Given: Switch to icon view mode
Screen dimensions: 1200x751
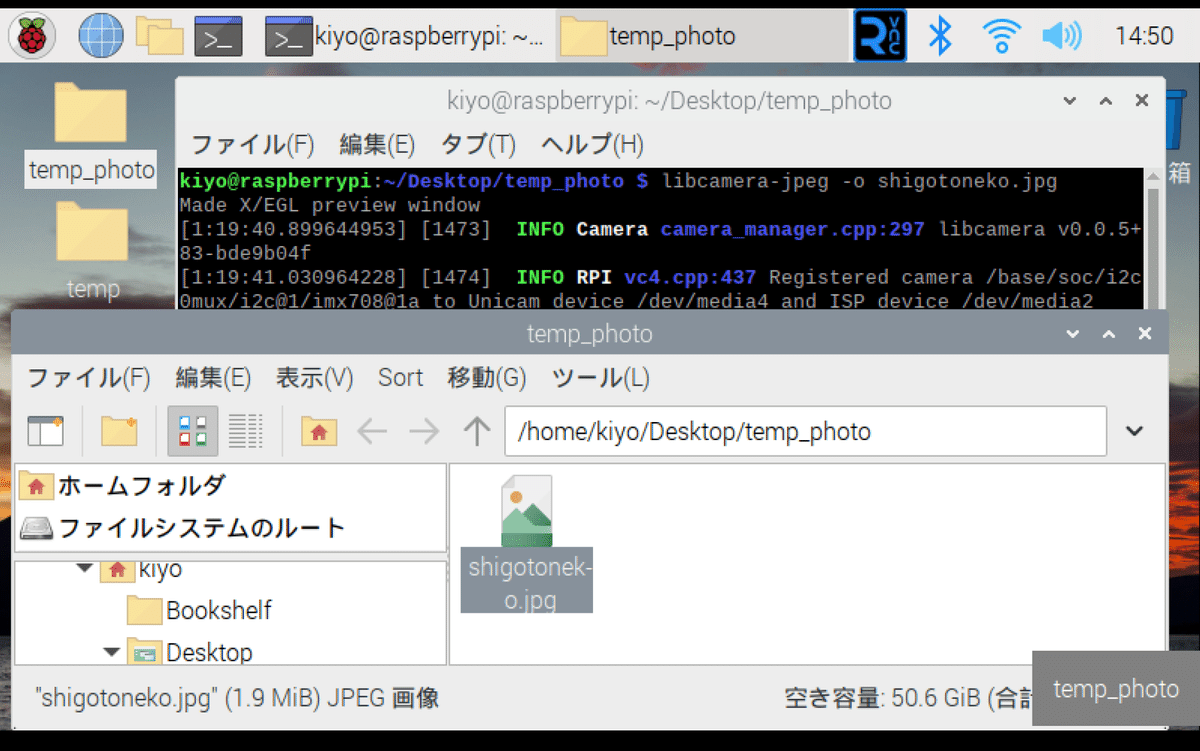Looking at the screenshot, I should click(x=190, y=430).
